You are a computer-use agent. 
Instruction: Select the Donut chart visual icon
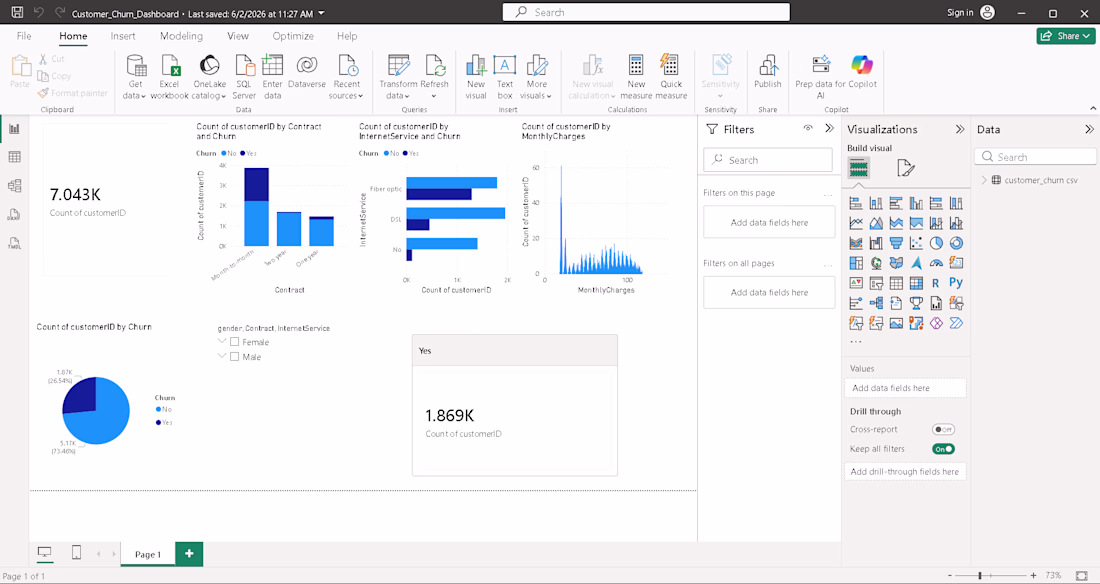click(x=955, y=243)
